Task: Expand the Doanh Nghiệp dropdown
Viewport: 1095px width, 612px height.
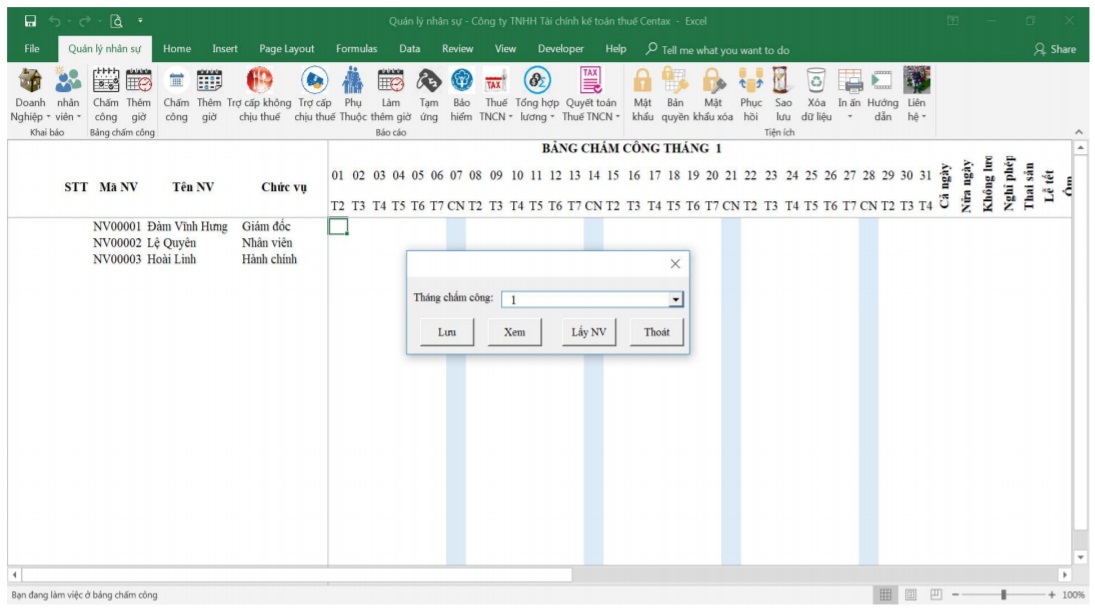Action: click(x=28, y=117)
